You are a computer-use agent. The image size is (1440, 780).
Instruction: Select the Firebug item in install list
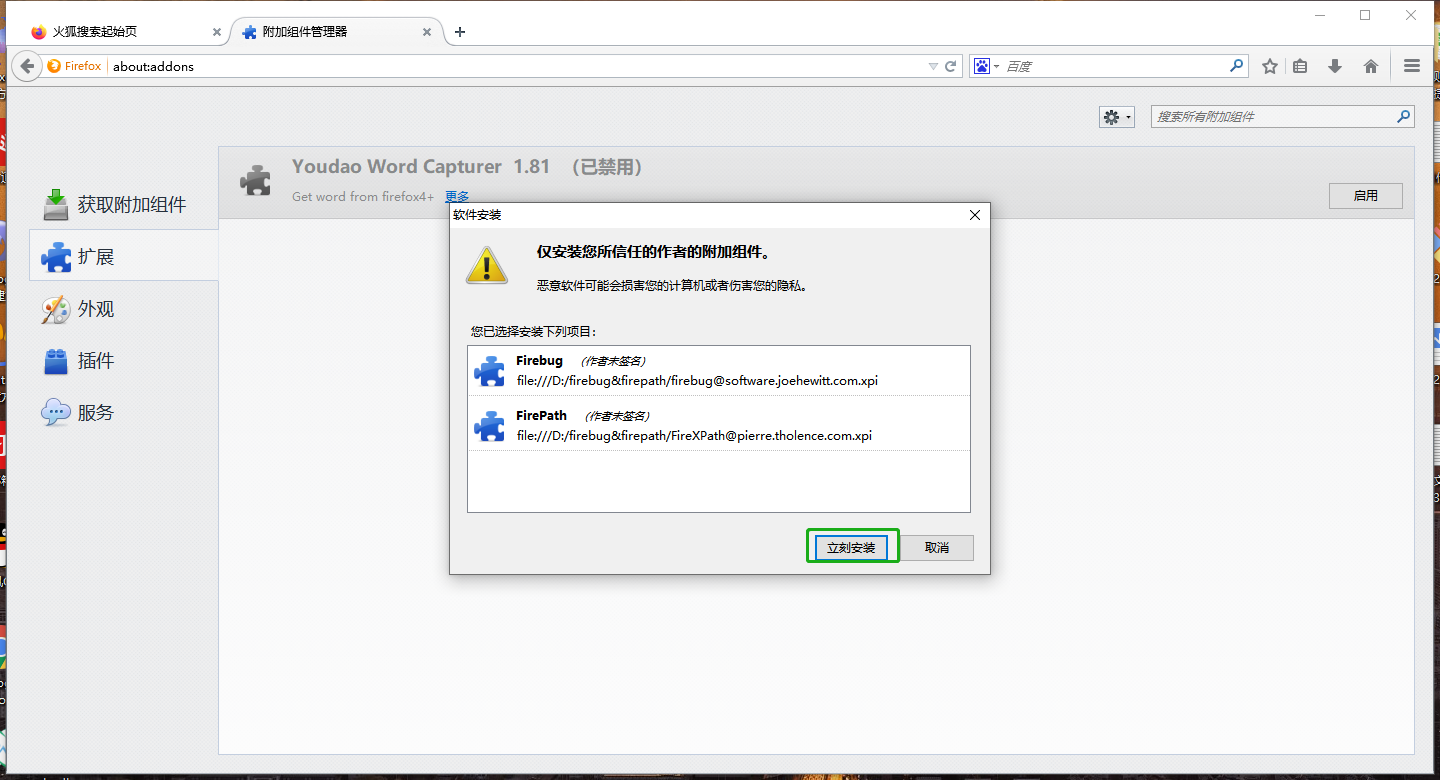(718, 370)
